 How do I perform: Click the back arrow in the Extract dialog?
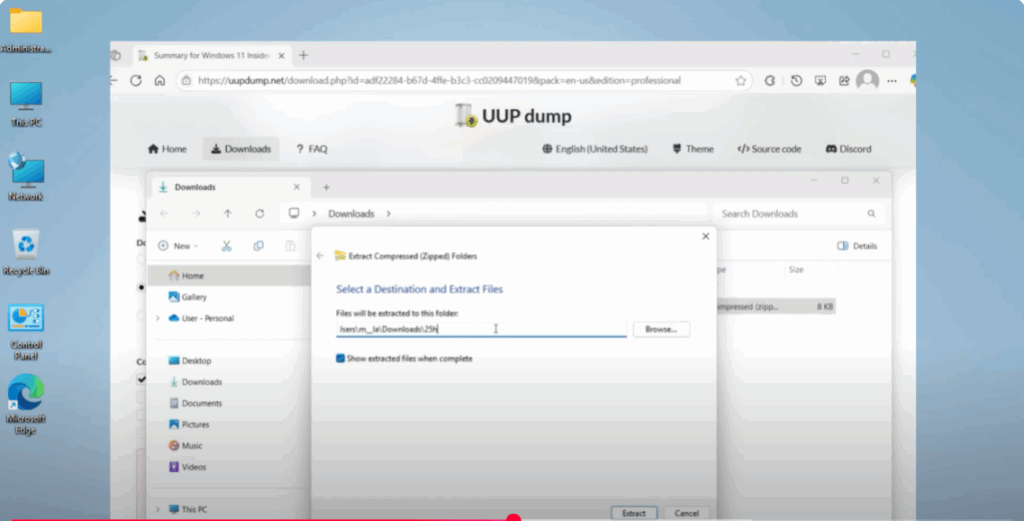click(x=320, y=256)
